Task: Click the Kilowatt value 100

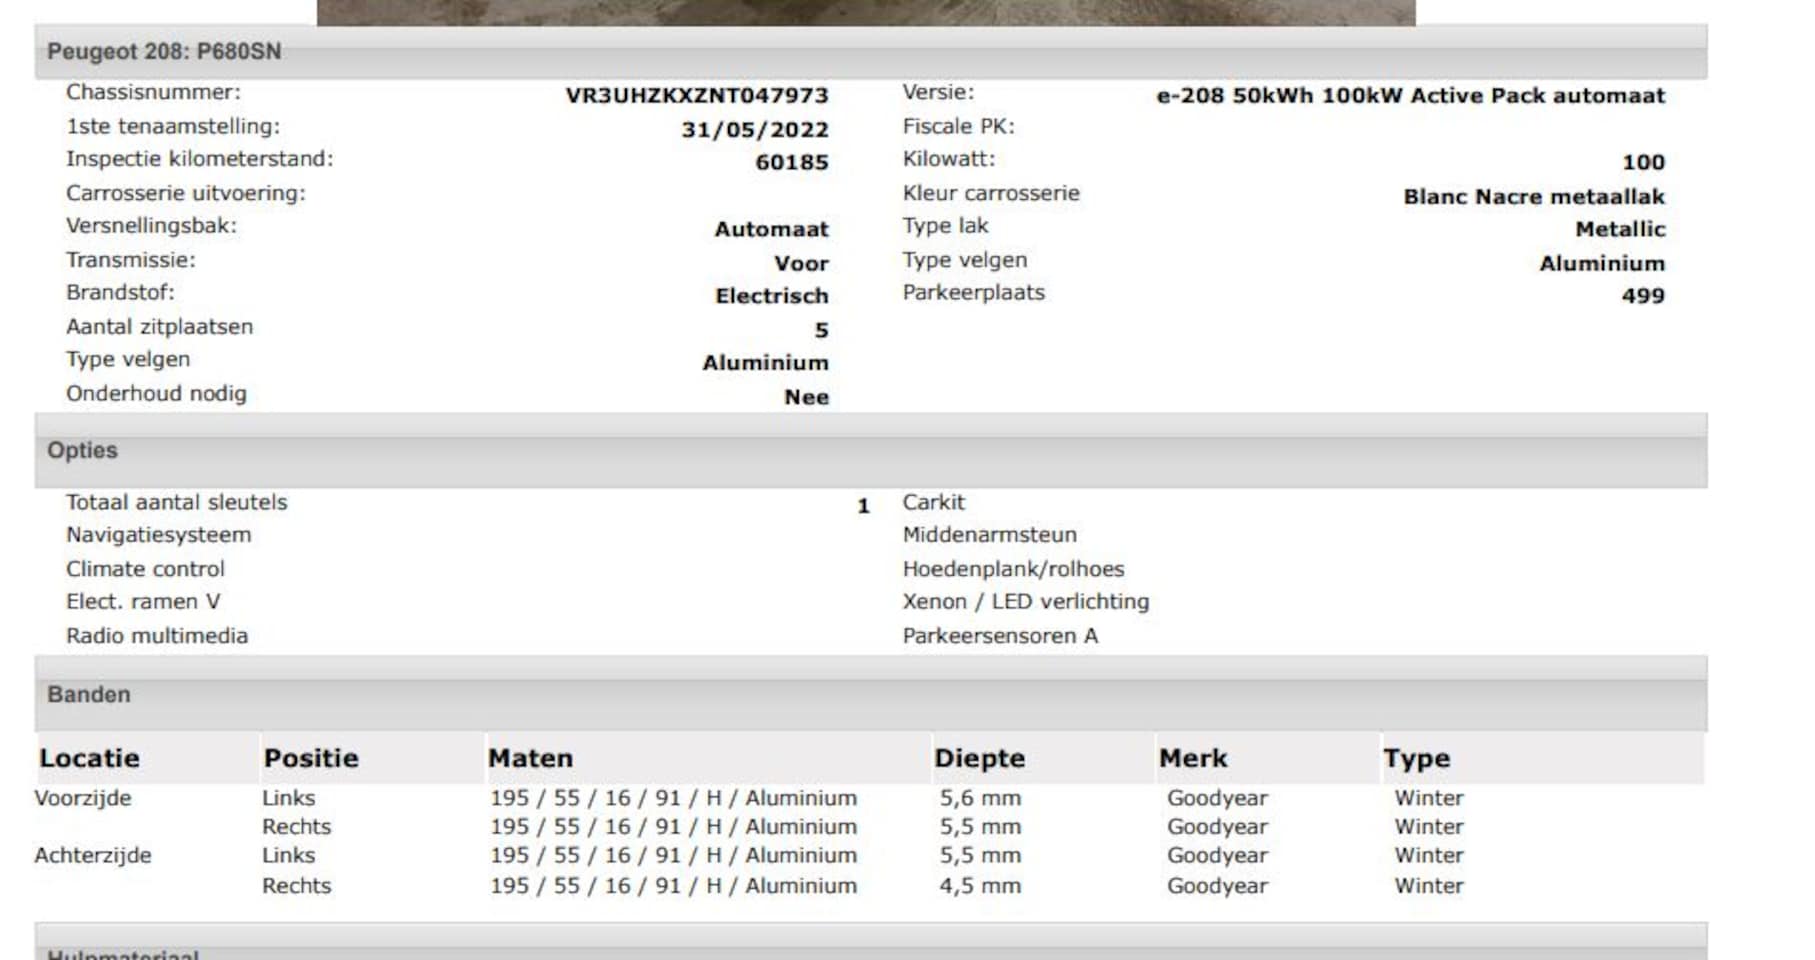Action: pyautogui.click(x=1643, y=163)
